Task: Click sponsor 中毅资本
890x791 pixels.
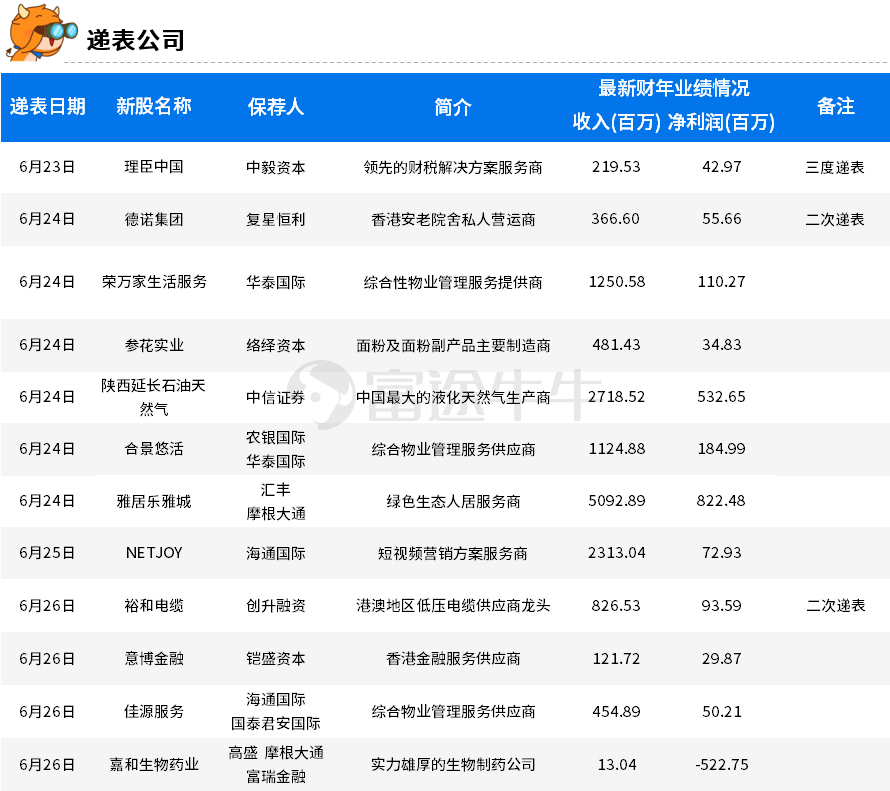Action: 276,167
